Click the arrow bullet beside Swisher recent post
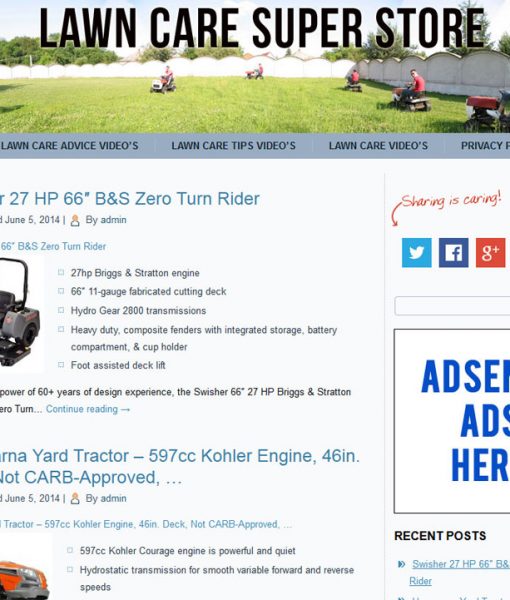Screen dimensions: 510x600 coord(401,564)
